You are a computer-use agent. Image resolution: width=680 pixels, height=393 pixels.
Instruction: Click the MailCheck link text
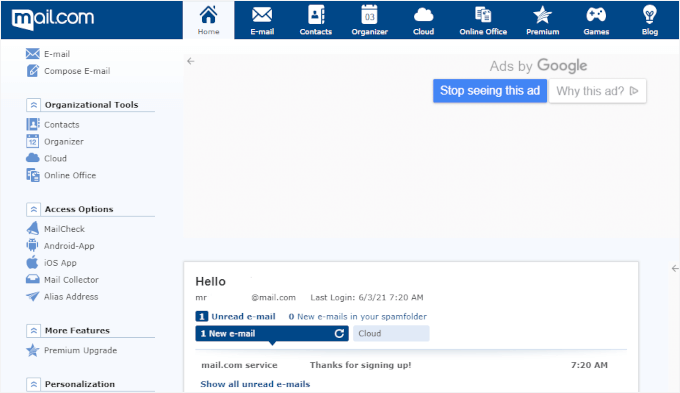tap(64, 229)
